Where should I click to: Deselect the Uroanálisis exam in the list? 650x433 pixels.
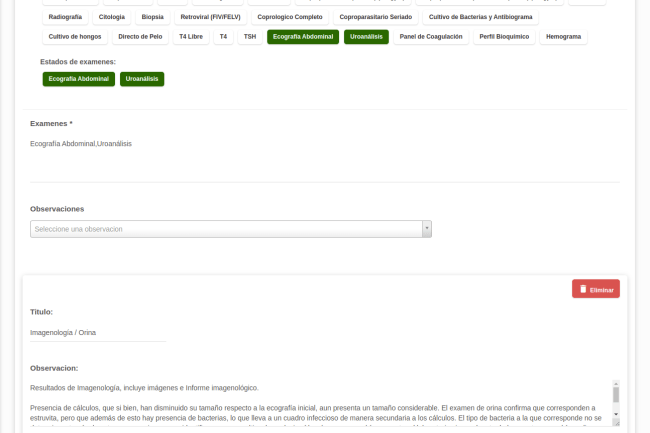coord(366,37)
